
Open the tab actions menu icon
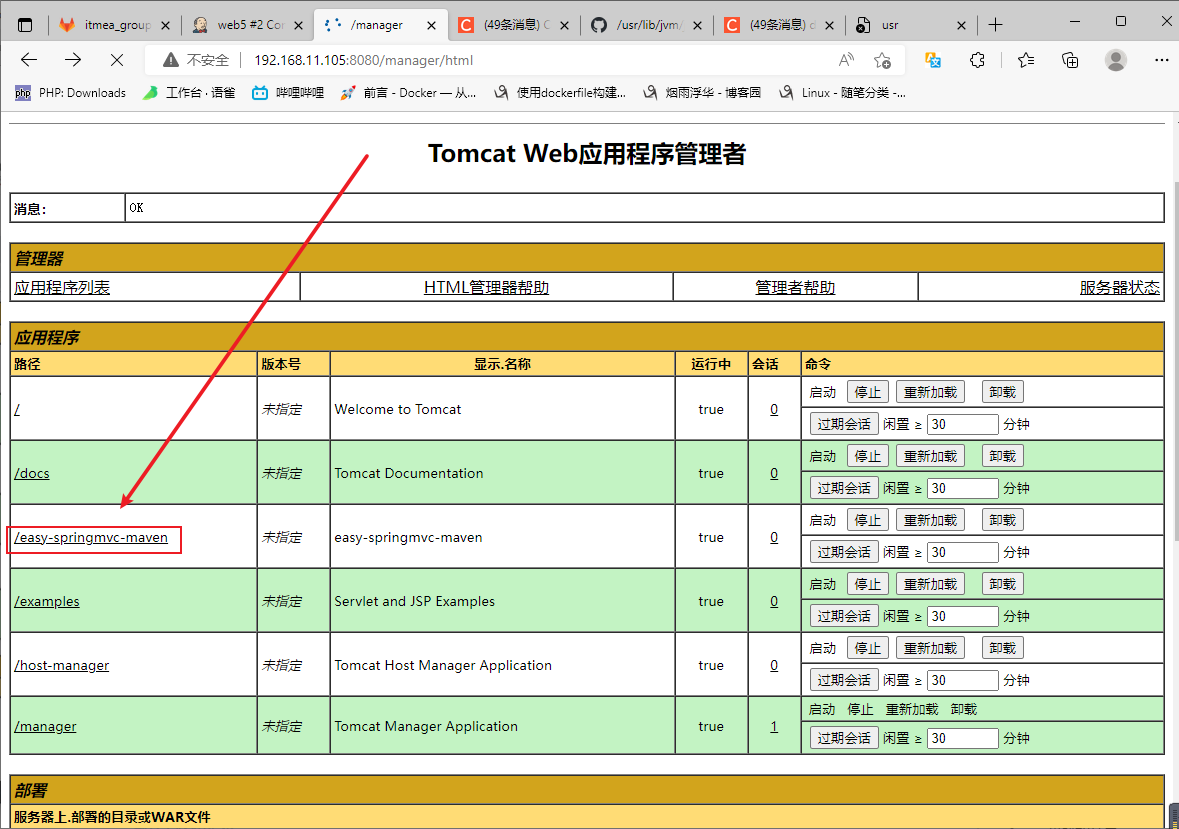pos(25,25)
